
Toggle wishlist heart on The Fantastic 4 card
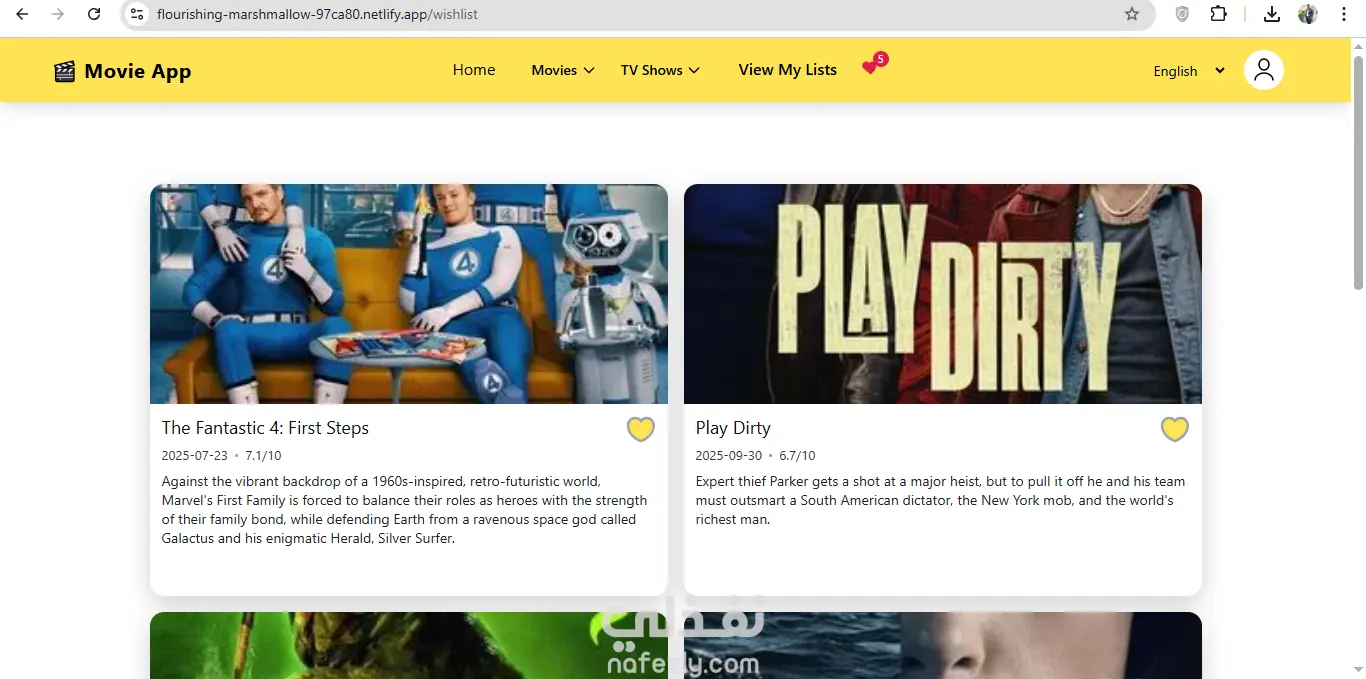point(641,429)
